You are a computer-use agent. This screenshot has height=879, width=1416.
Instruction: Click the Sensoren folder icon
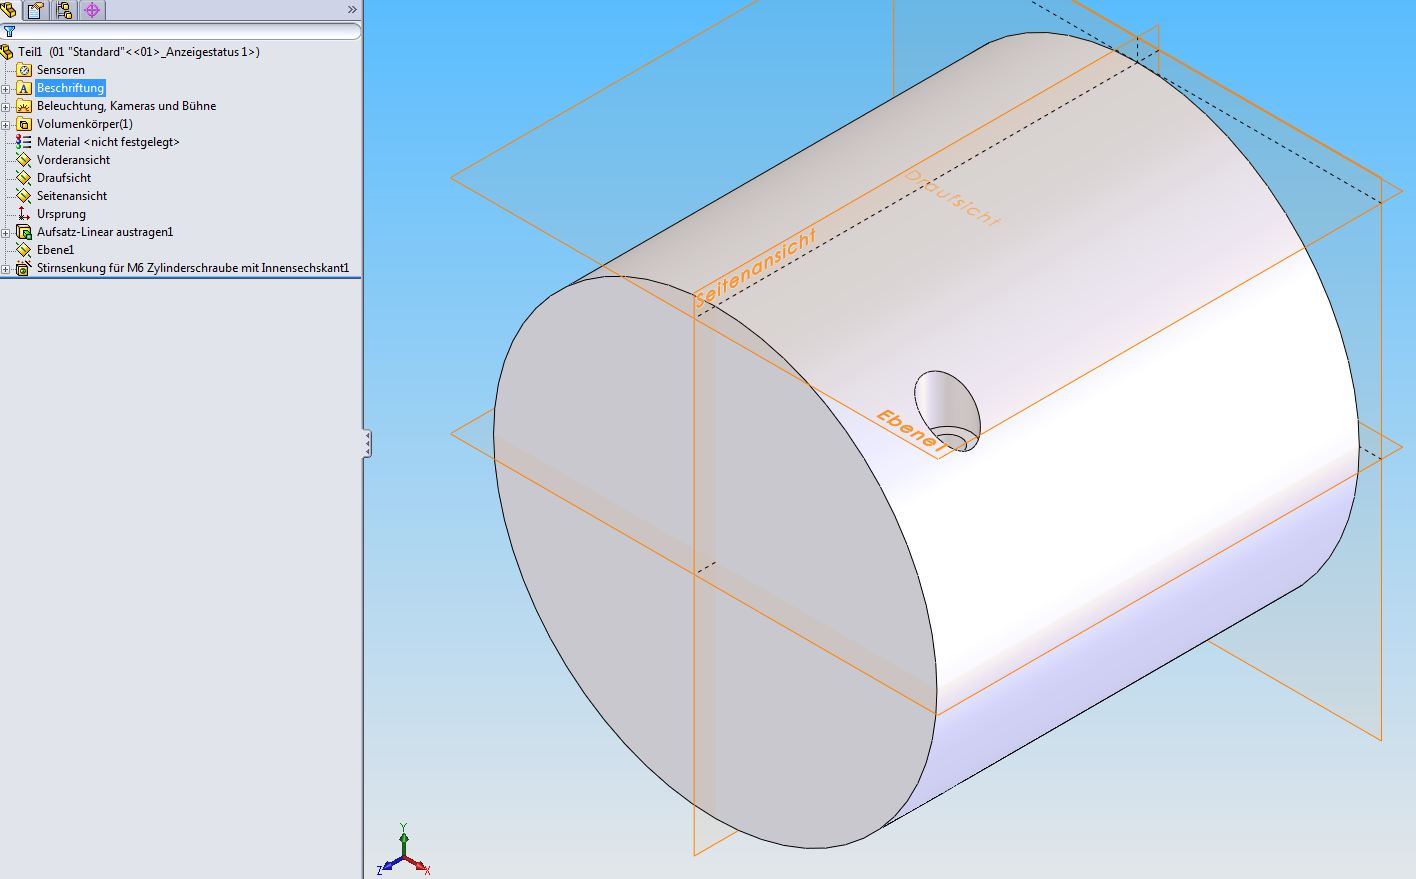[x=24, y=70]
